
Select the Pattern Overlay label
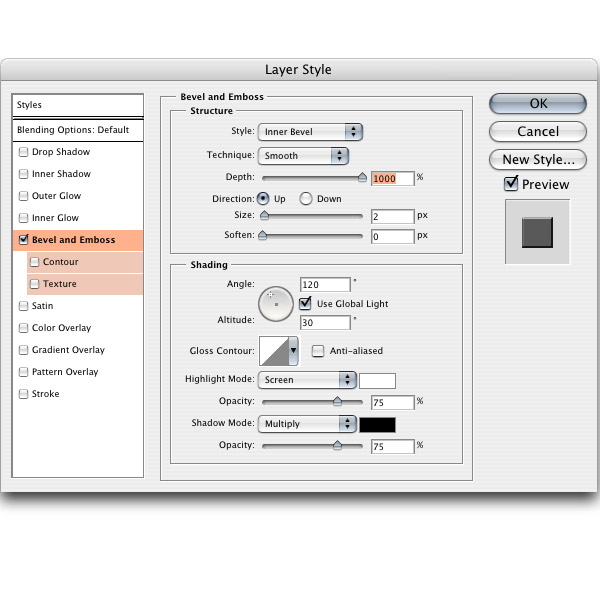tap(65, 372)
